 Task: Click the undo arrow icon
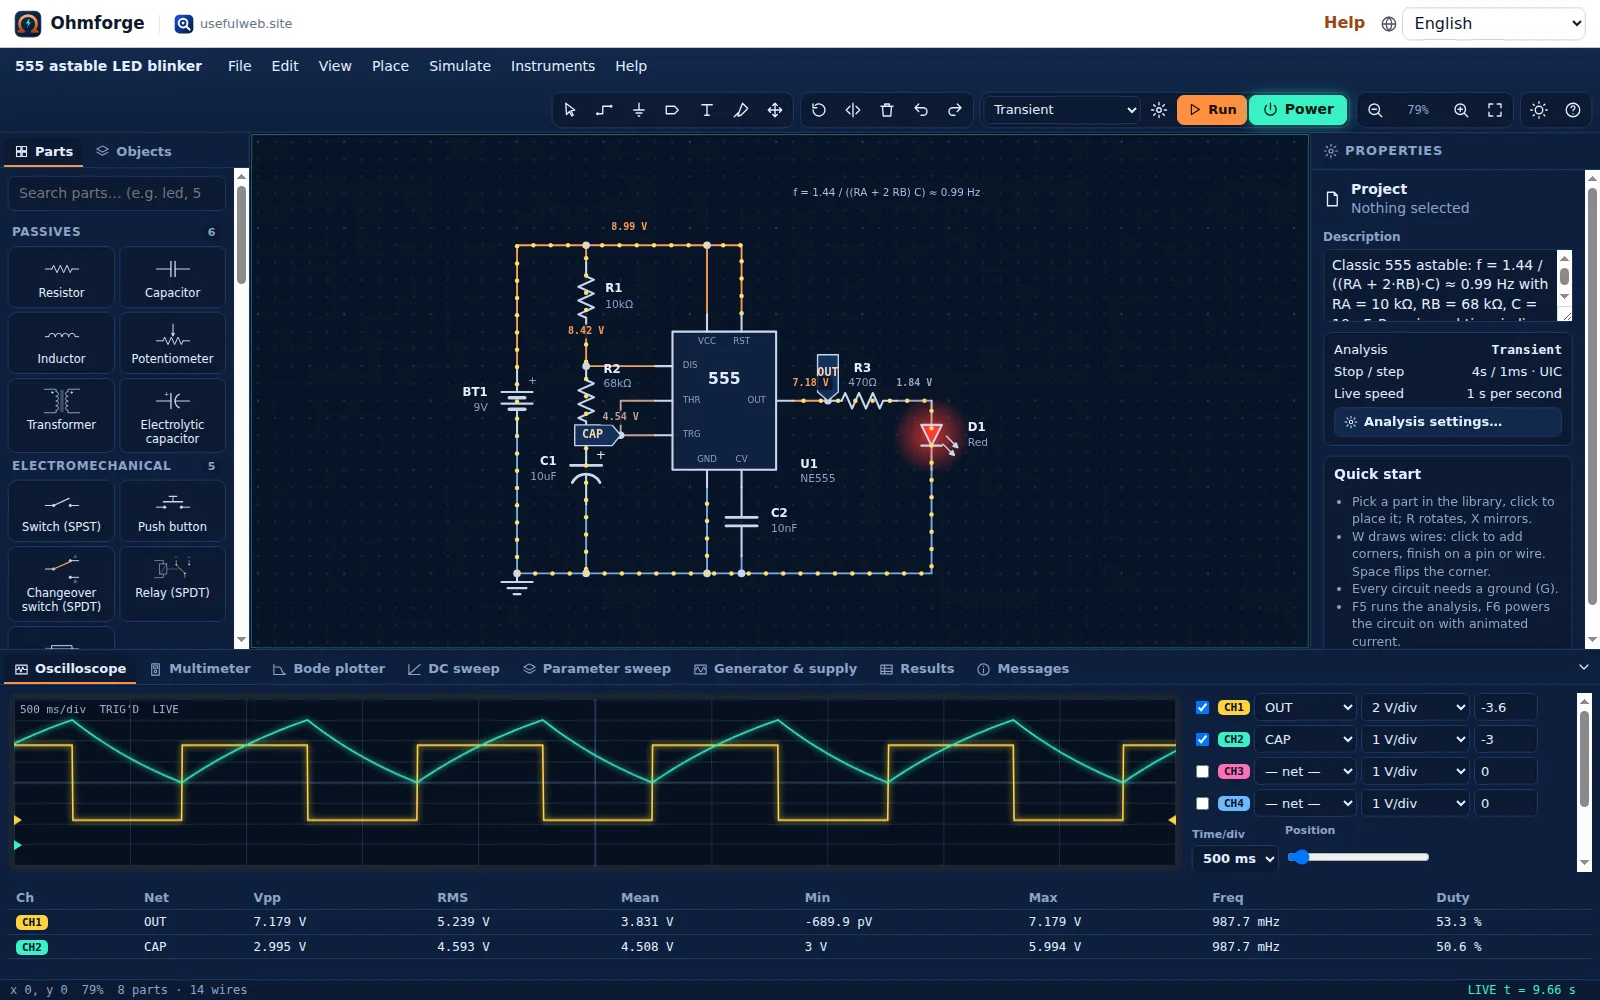[x=921, y=110]
